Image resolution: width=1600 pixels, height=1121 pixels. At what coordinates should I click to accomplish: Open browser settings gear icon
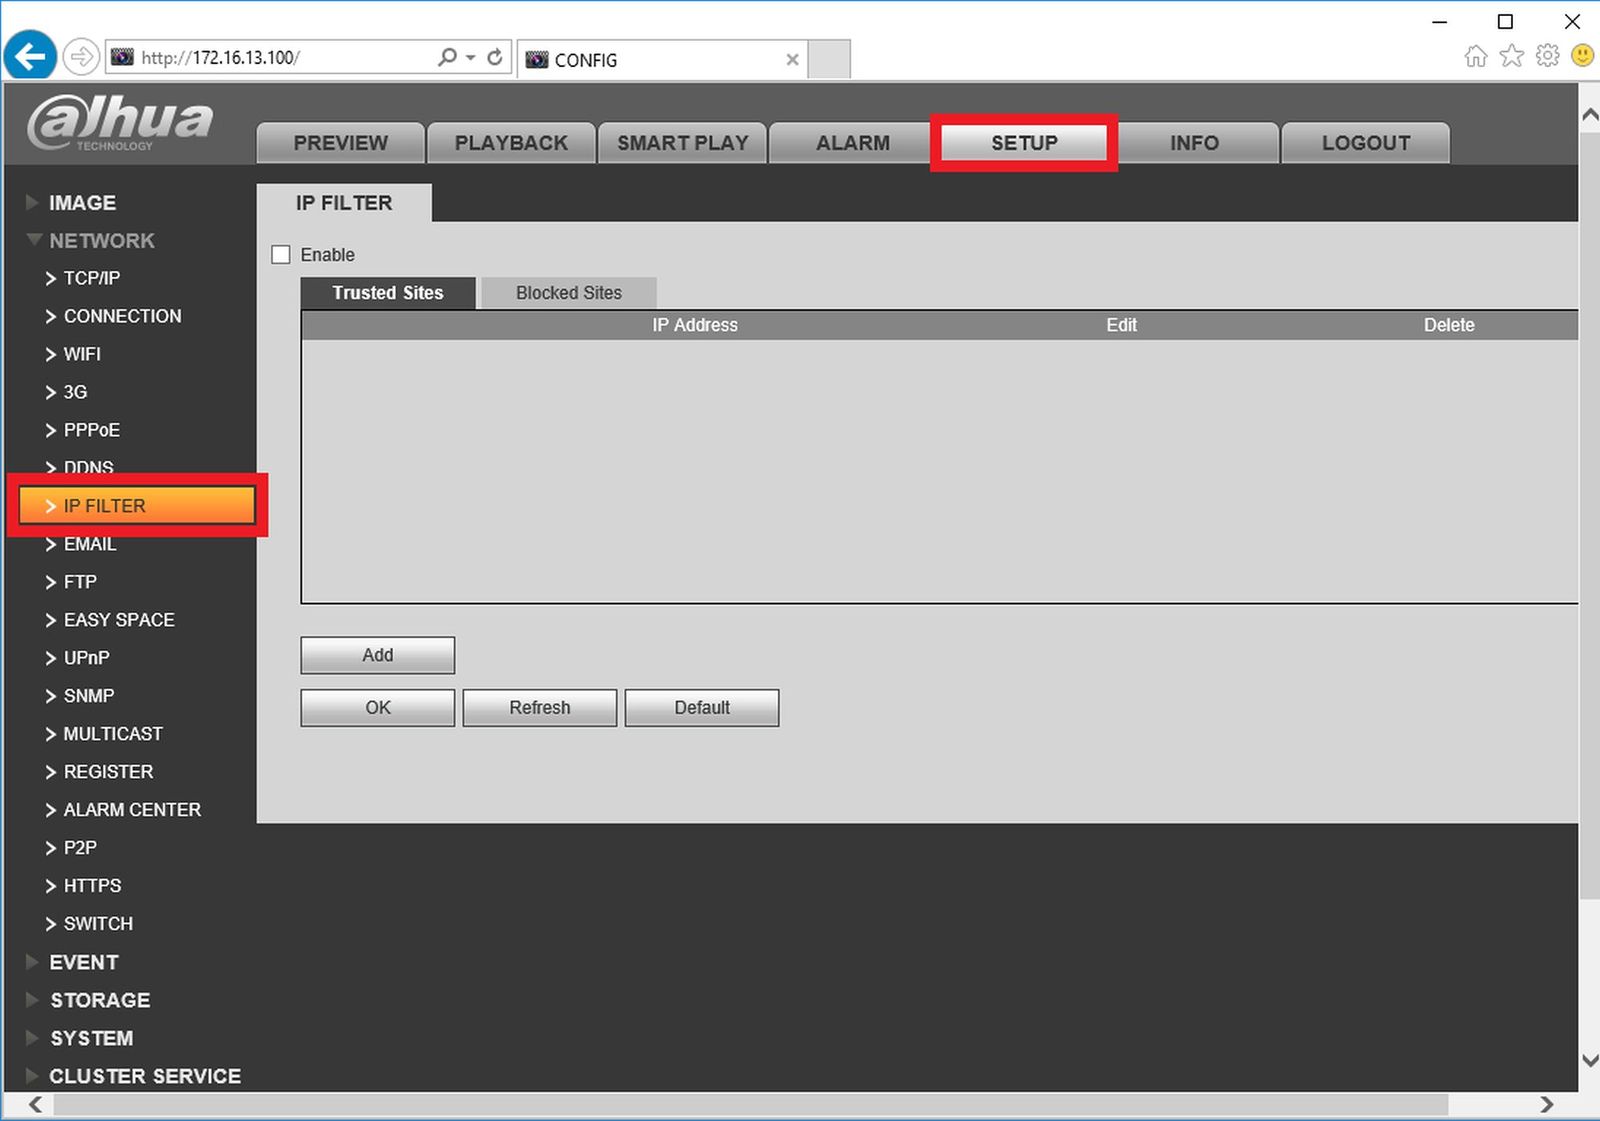tap(1547, 56)
